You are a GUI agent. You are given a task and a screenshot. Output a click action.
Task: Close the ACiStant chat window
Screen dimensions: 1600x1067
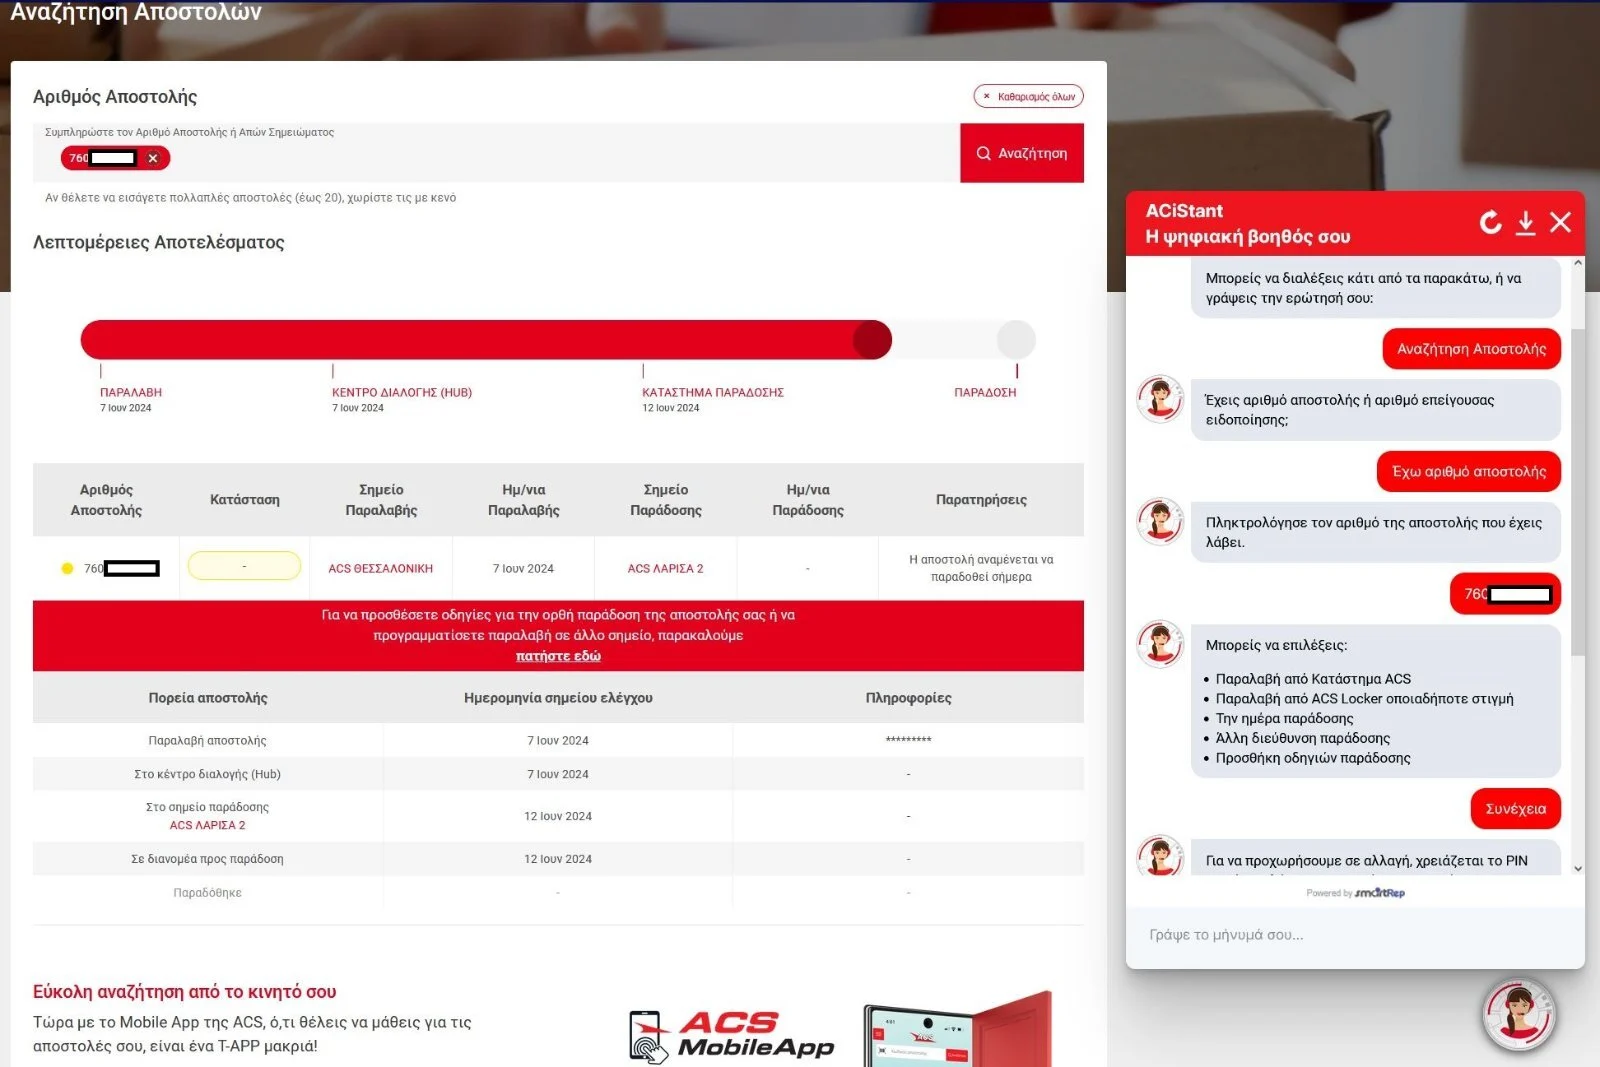pos(1560,222)
